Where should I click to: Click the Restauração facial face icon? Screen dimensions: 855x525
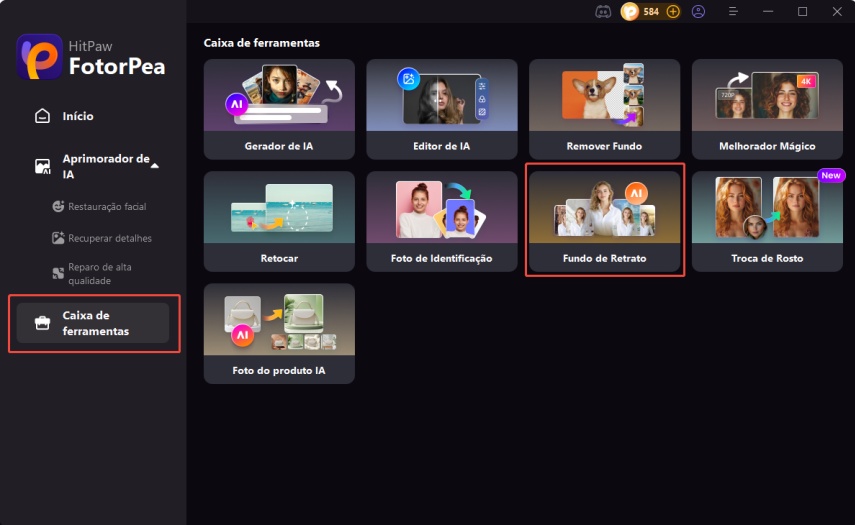[58, 206]
